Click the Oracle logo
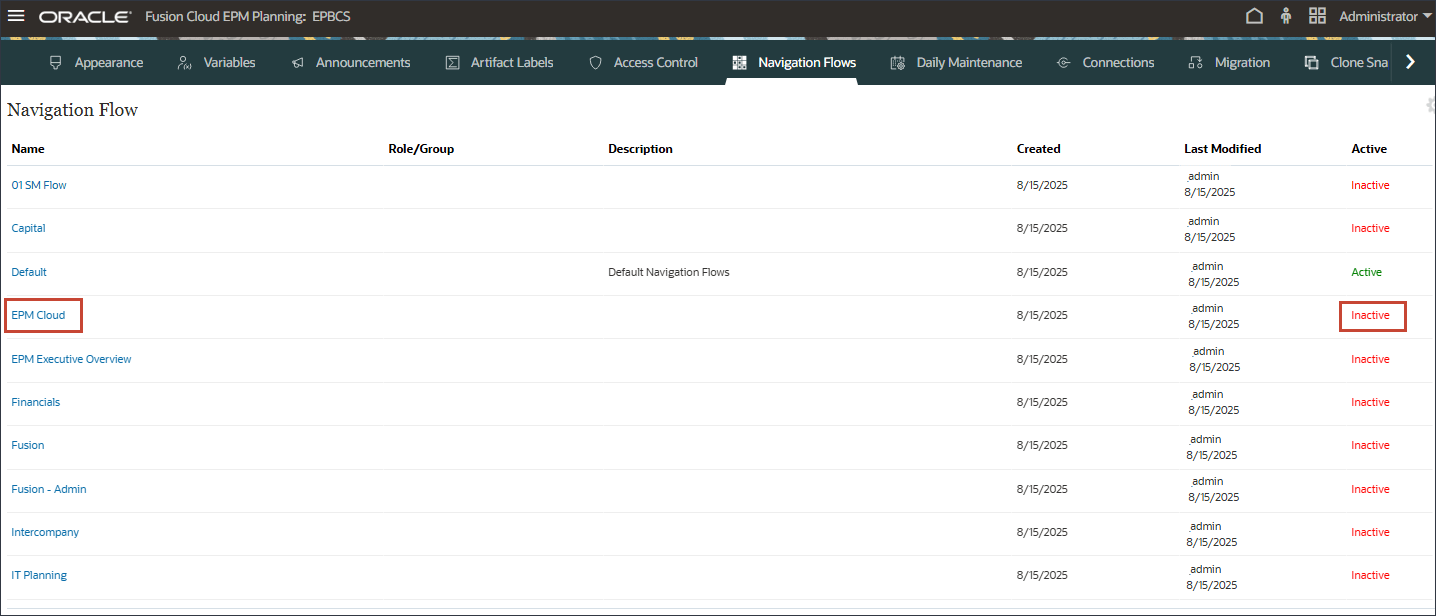The height and width of the screenshot is (616, 1436). click(x=85, y=17)
